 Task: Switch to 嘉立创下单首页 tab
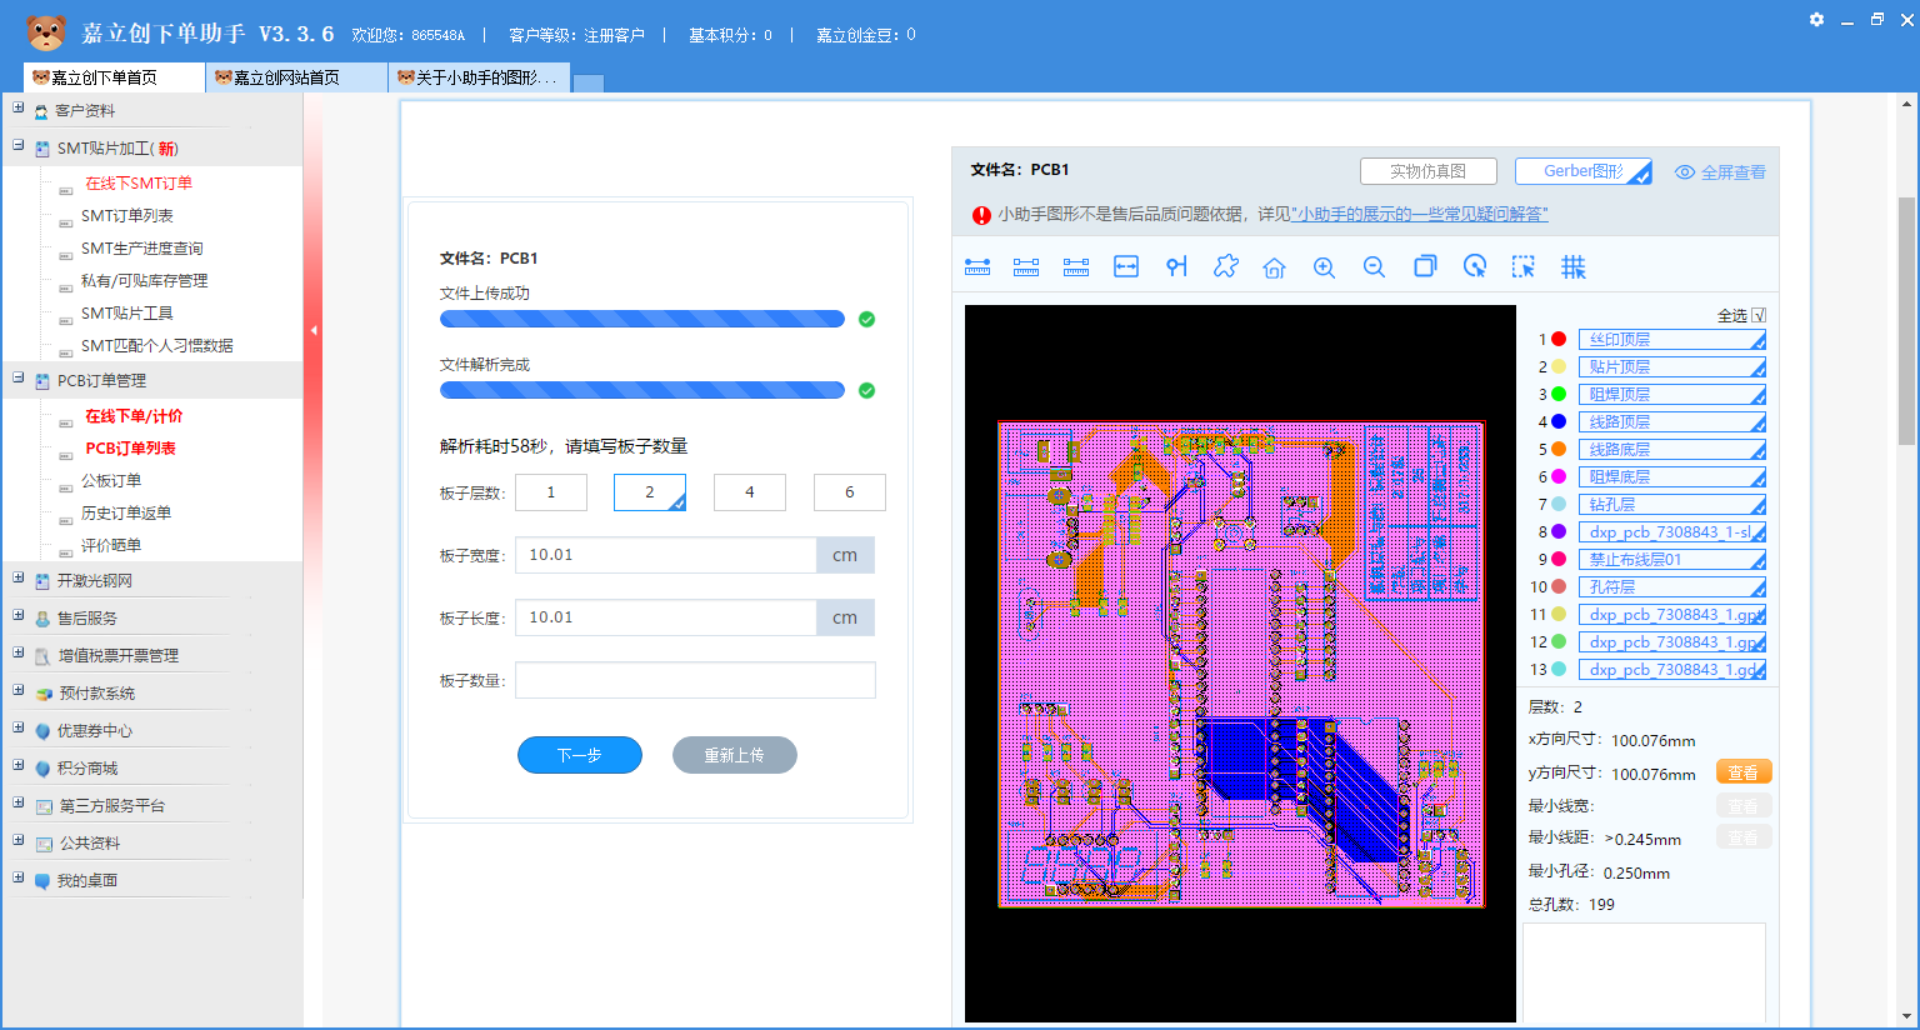point(113,78)
